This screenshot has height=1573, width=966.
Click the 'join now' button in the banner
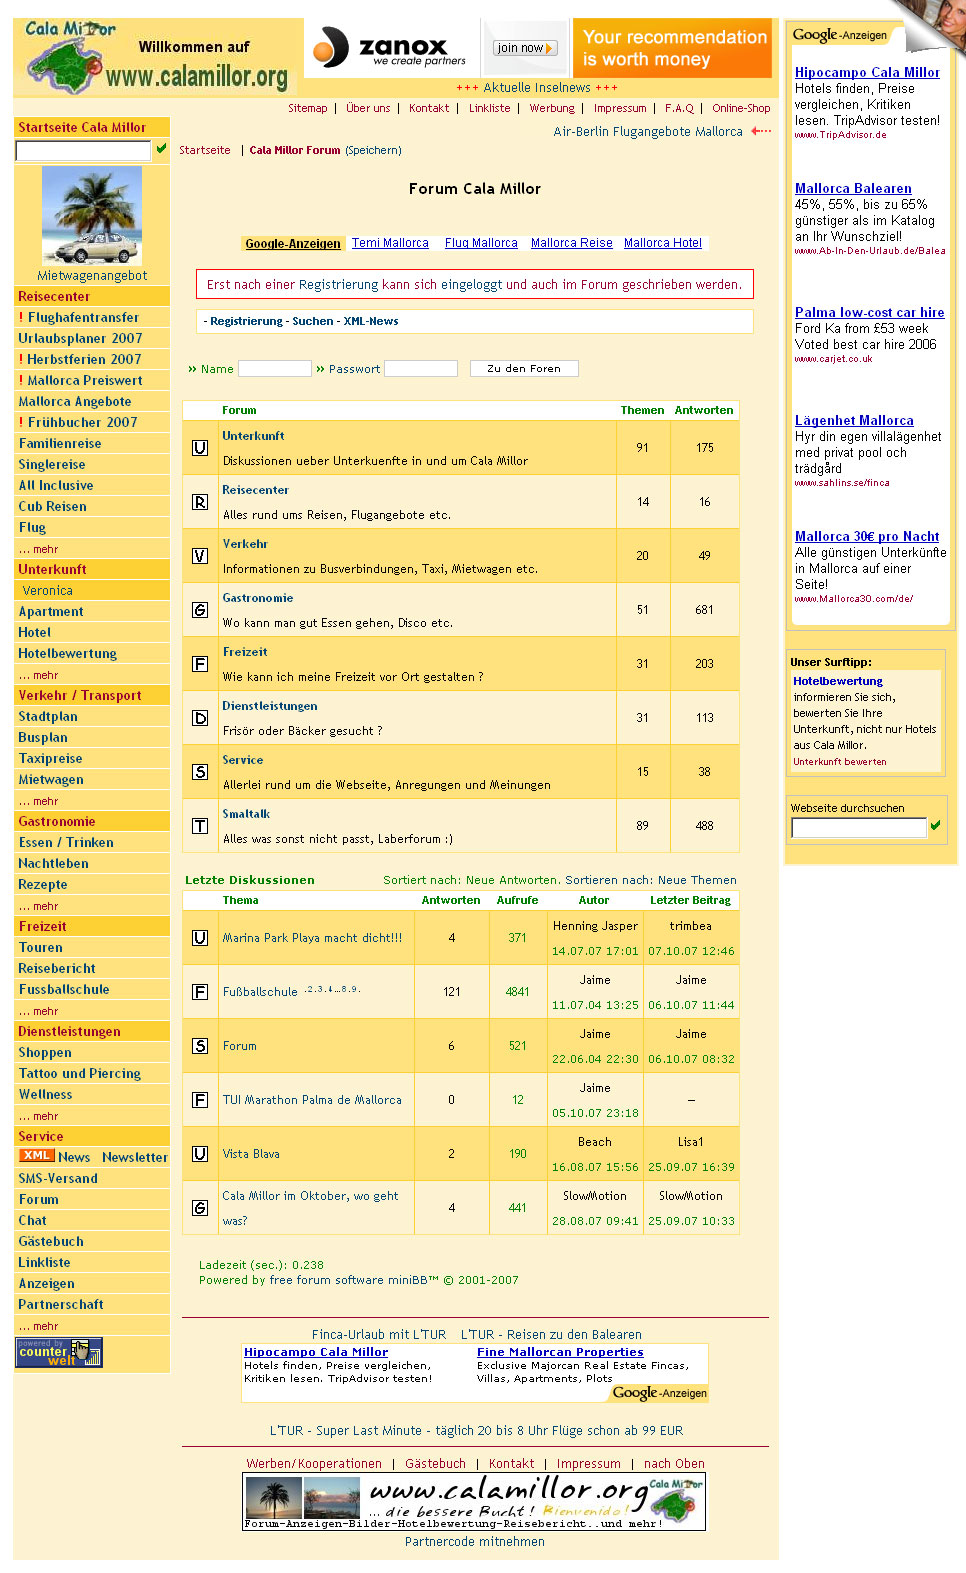point(524,48)
